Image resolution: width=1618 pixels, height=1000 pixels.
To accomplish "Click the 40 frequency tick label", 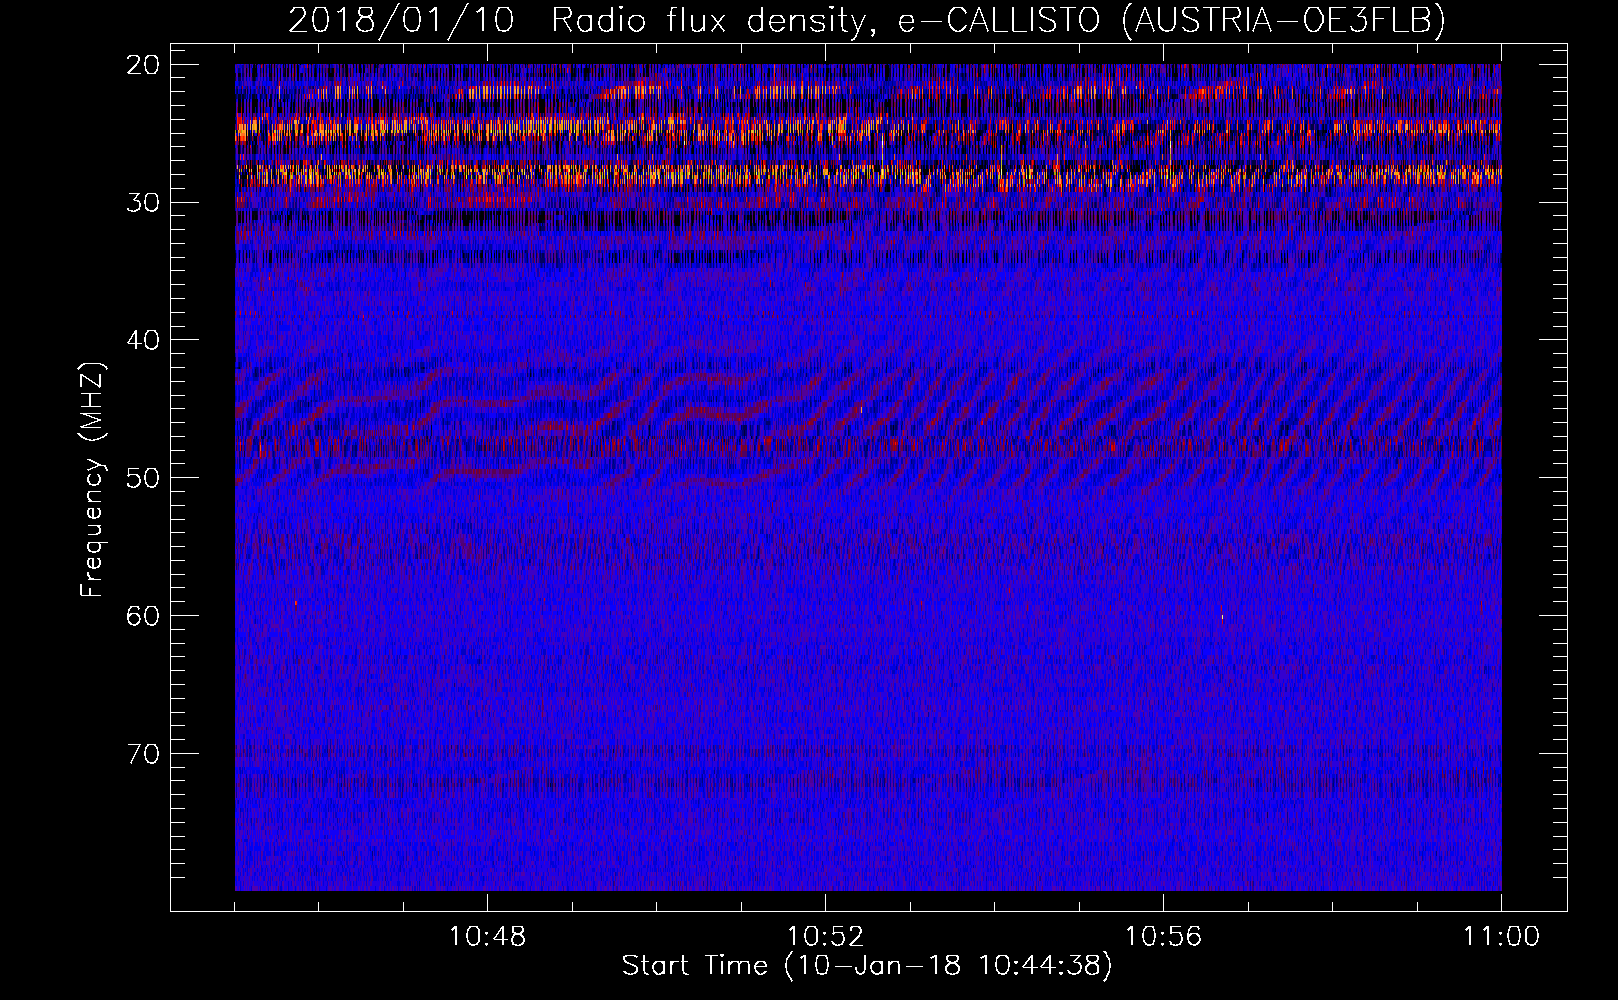I will coord(144,340).
